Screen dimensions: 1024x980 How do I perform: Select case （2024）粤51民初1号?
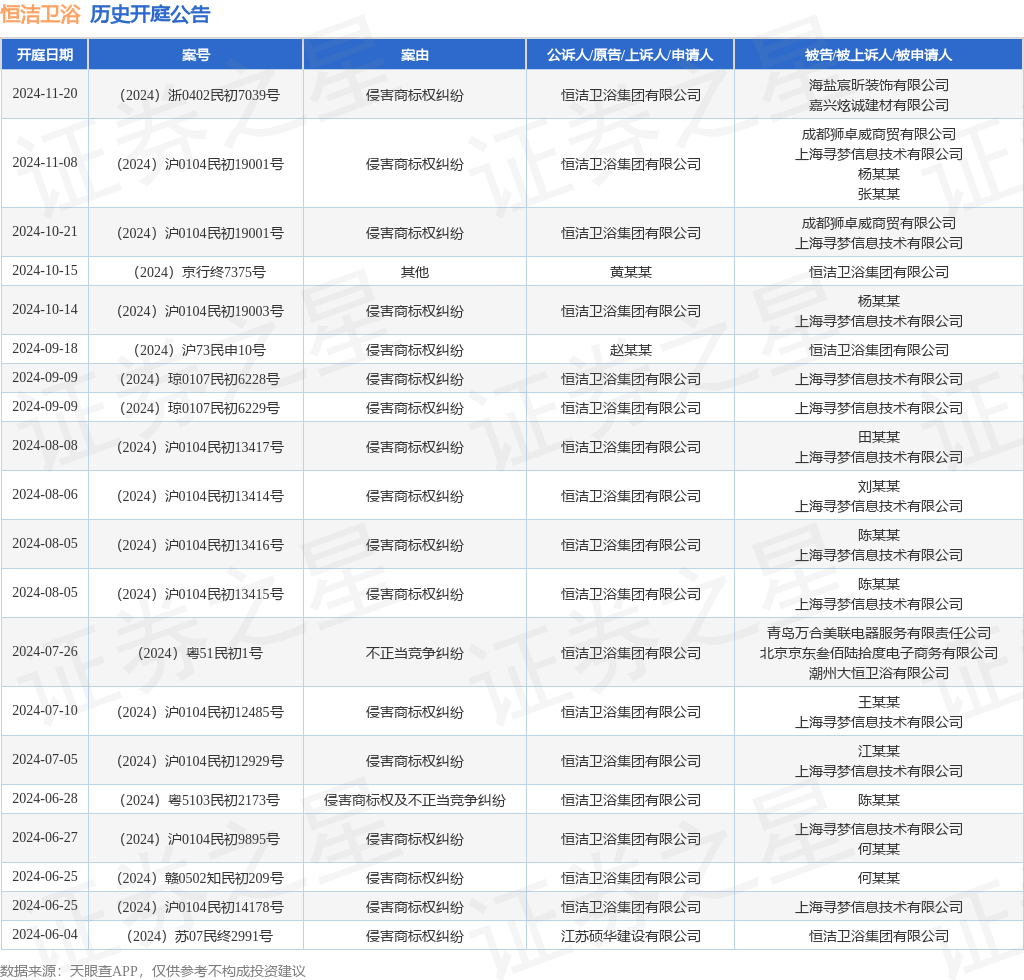(196, 652)
